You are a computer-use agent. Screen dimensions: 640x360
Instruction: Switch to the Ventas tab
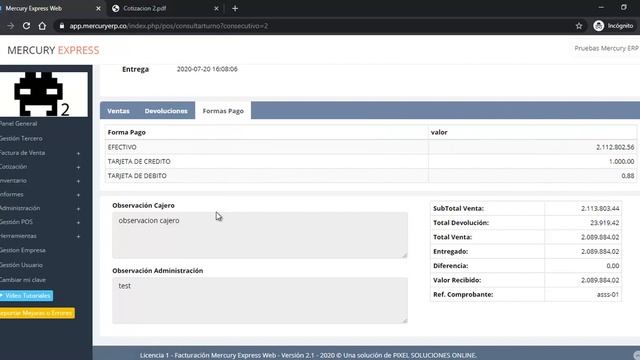pyautogui.click(x=118, y=111)
